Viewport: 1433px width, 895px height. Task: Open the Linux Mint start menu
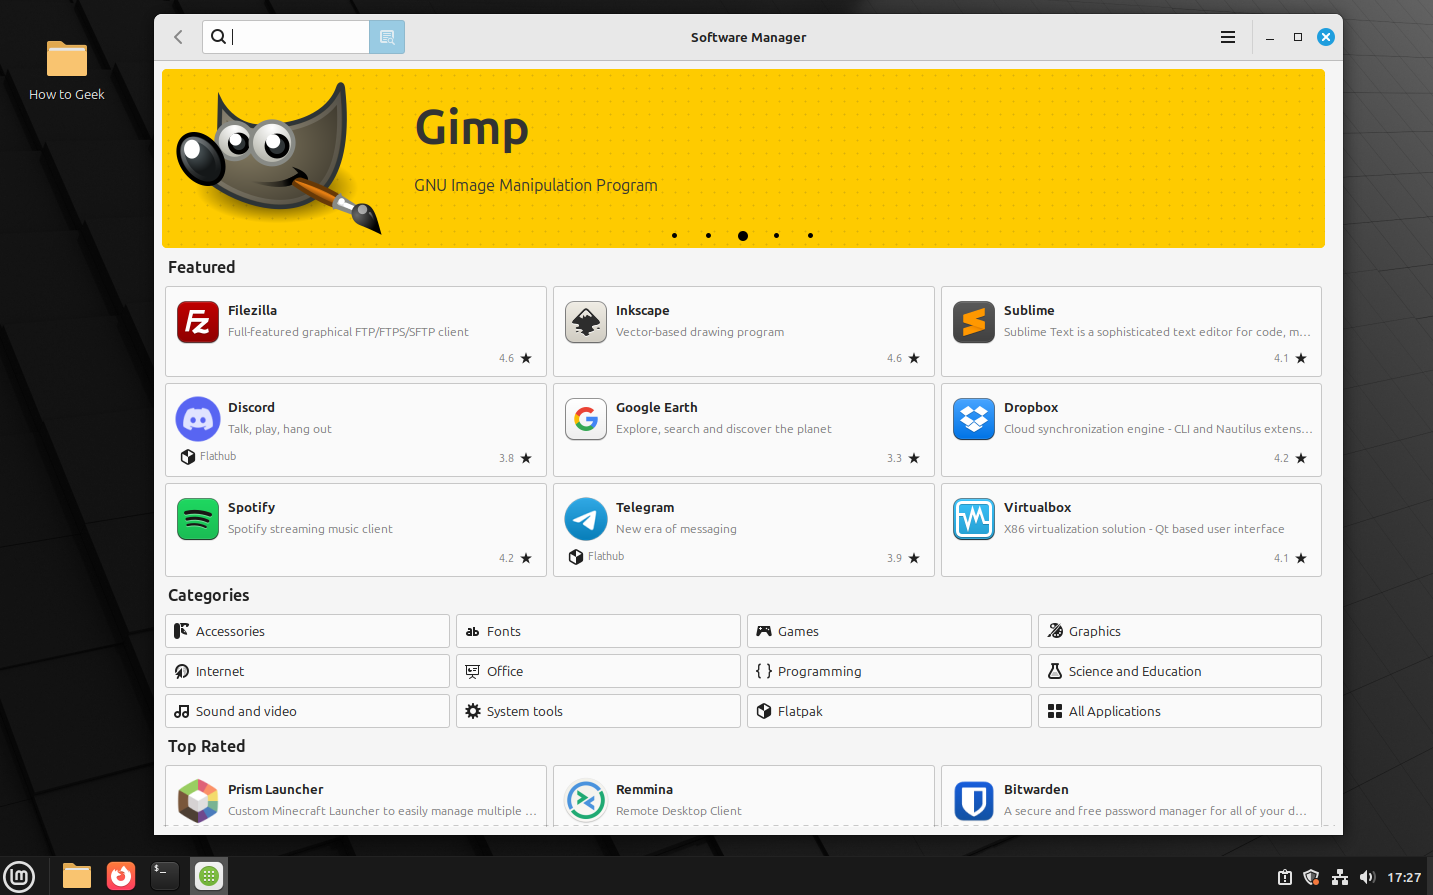pyautogui.click(x=19, y=876)
